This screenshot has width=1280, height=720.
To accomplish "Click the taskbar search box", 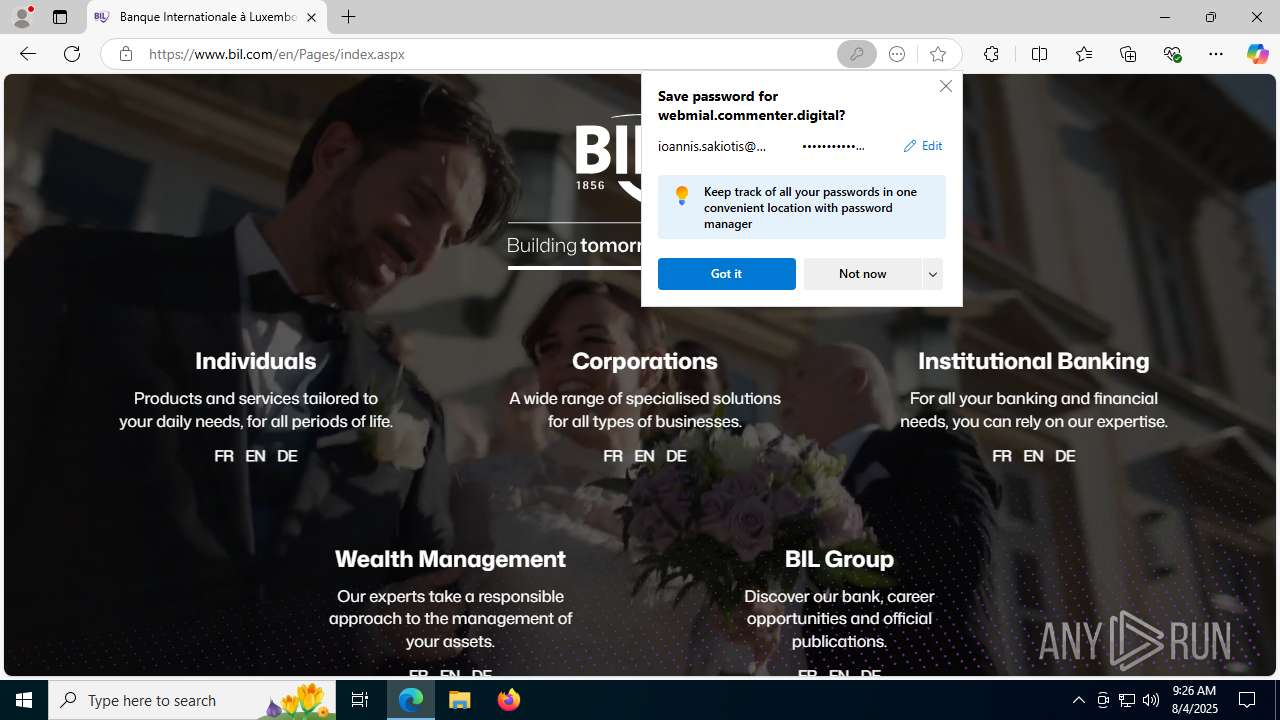I will point(190,700).
